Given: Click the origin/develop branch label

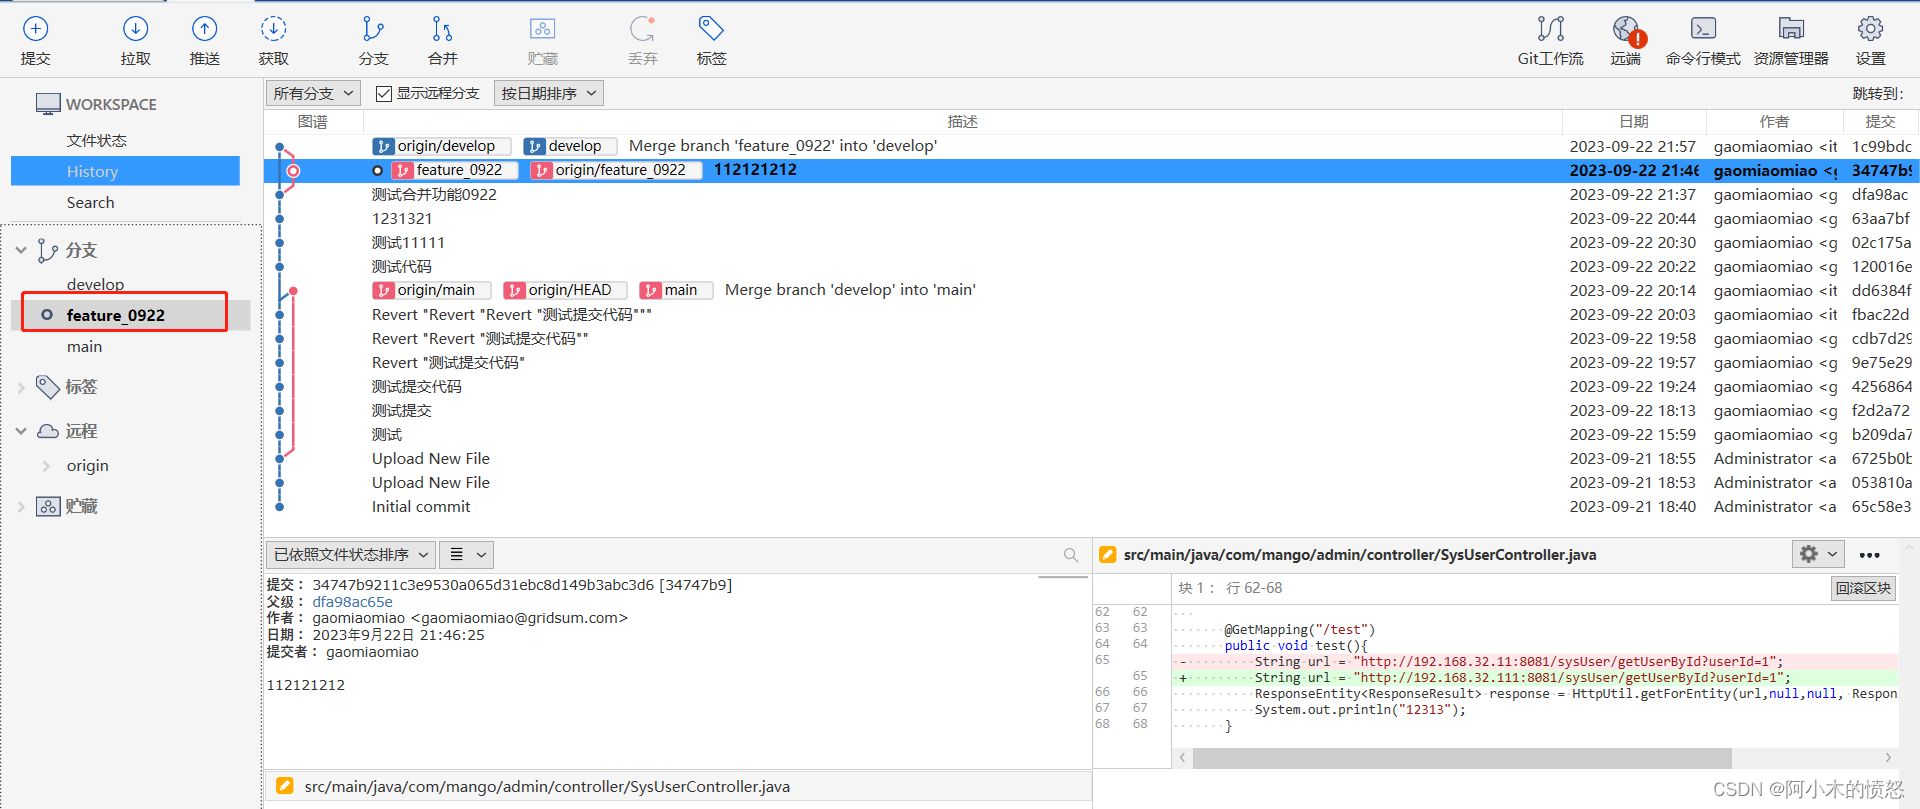Looking at the screenshot, I should tap(441, 146).
